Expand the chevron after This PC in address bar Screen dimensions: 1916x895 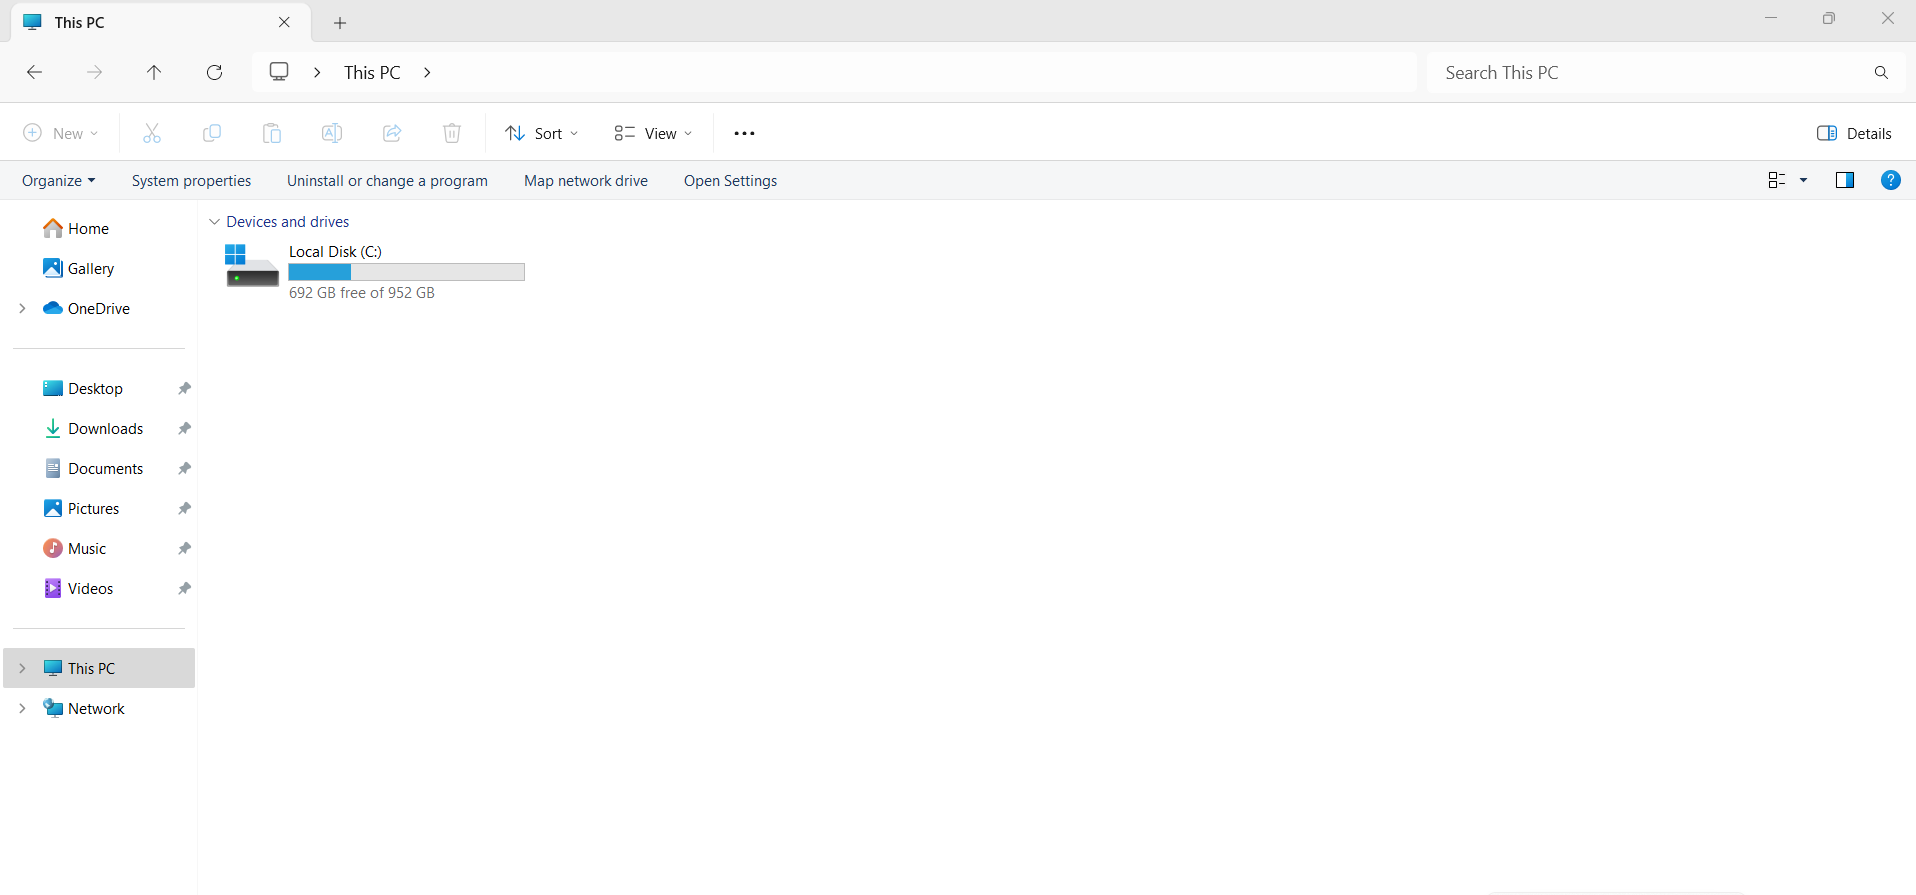(x=427, y=72)
